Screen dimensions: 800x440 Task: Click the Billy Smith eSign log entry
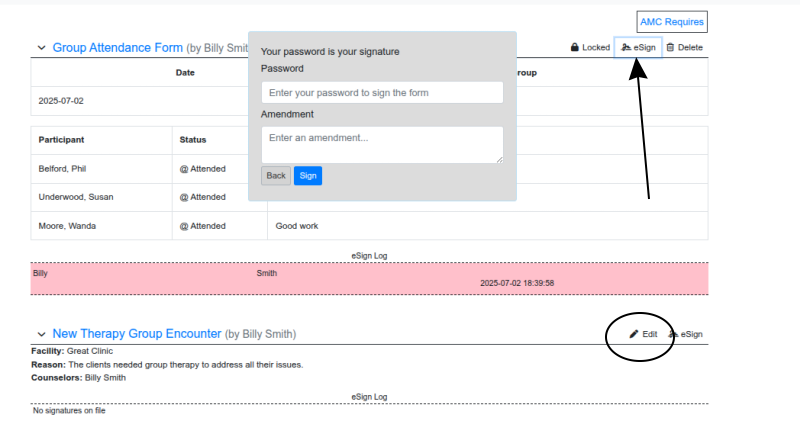click(369, 279)
